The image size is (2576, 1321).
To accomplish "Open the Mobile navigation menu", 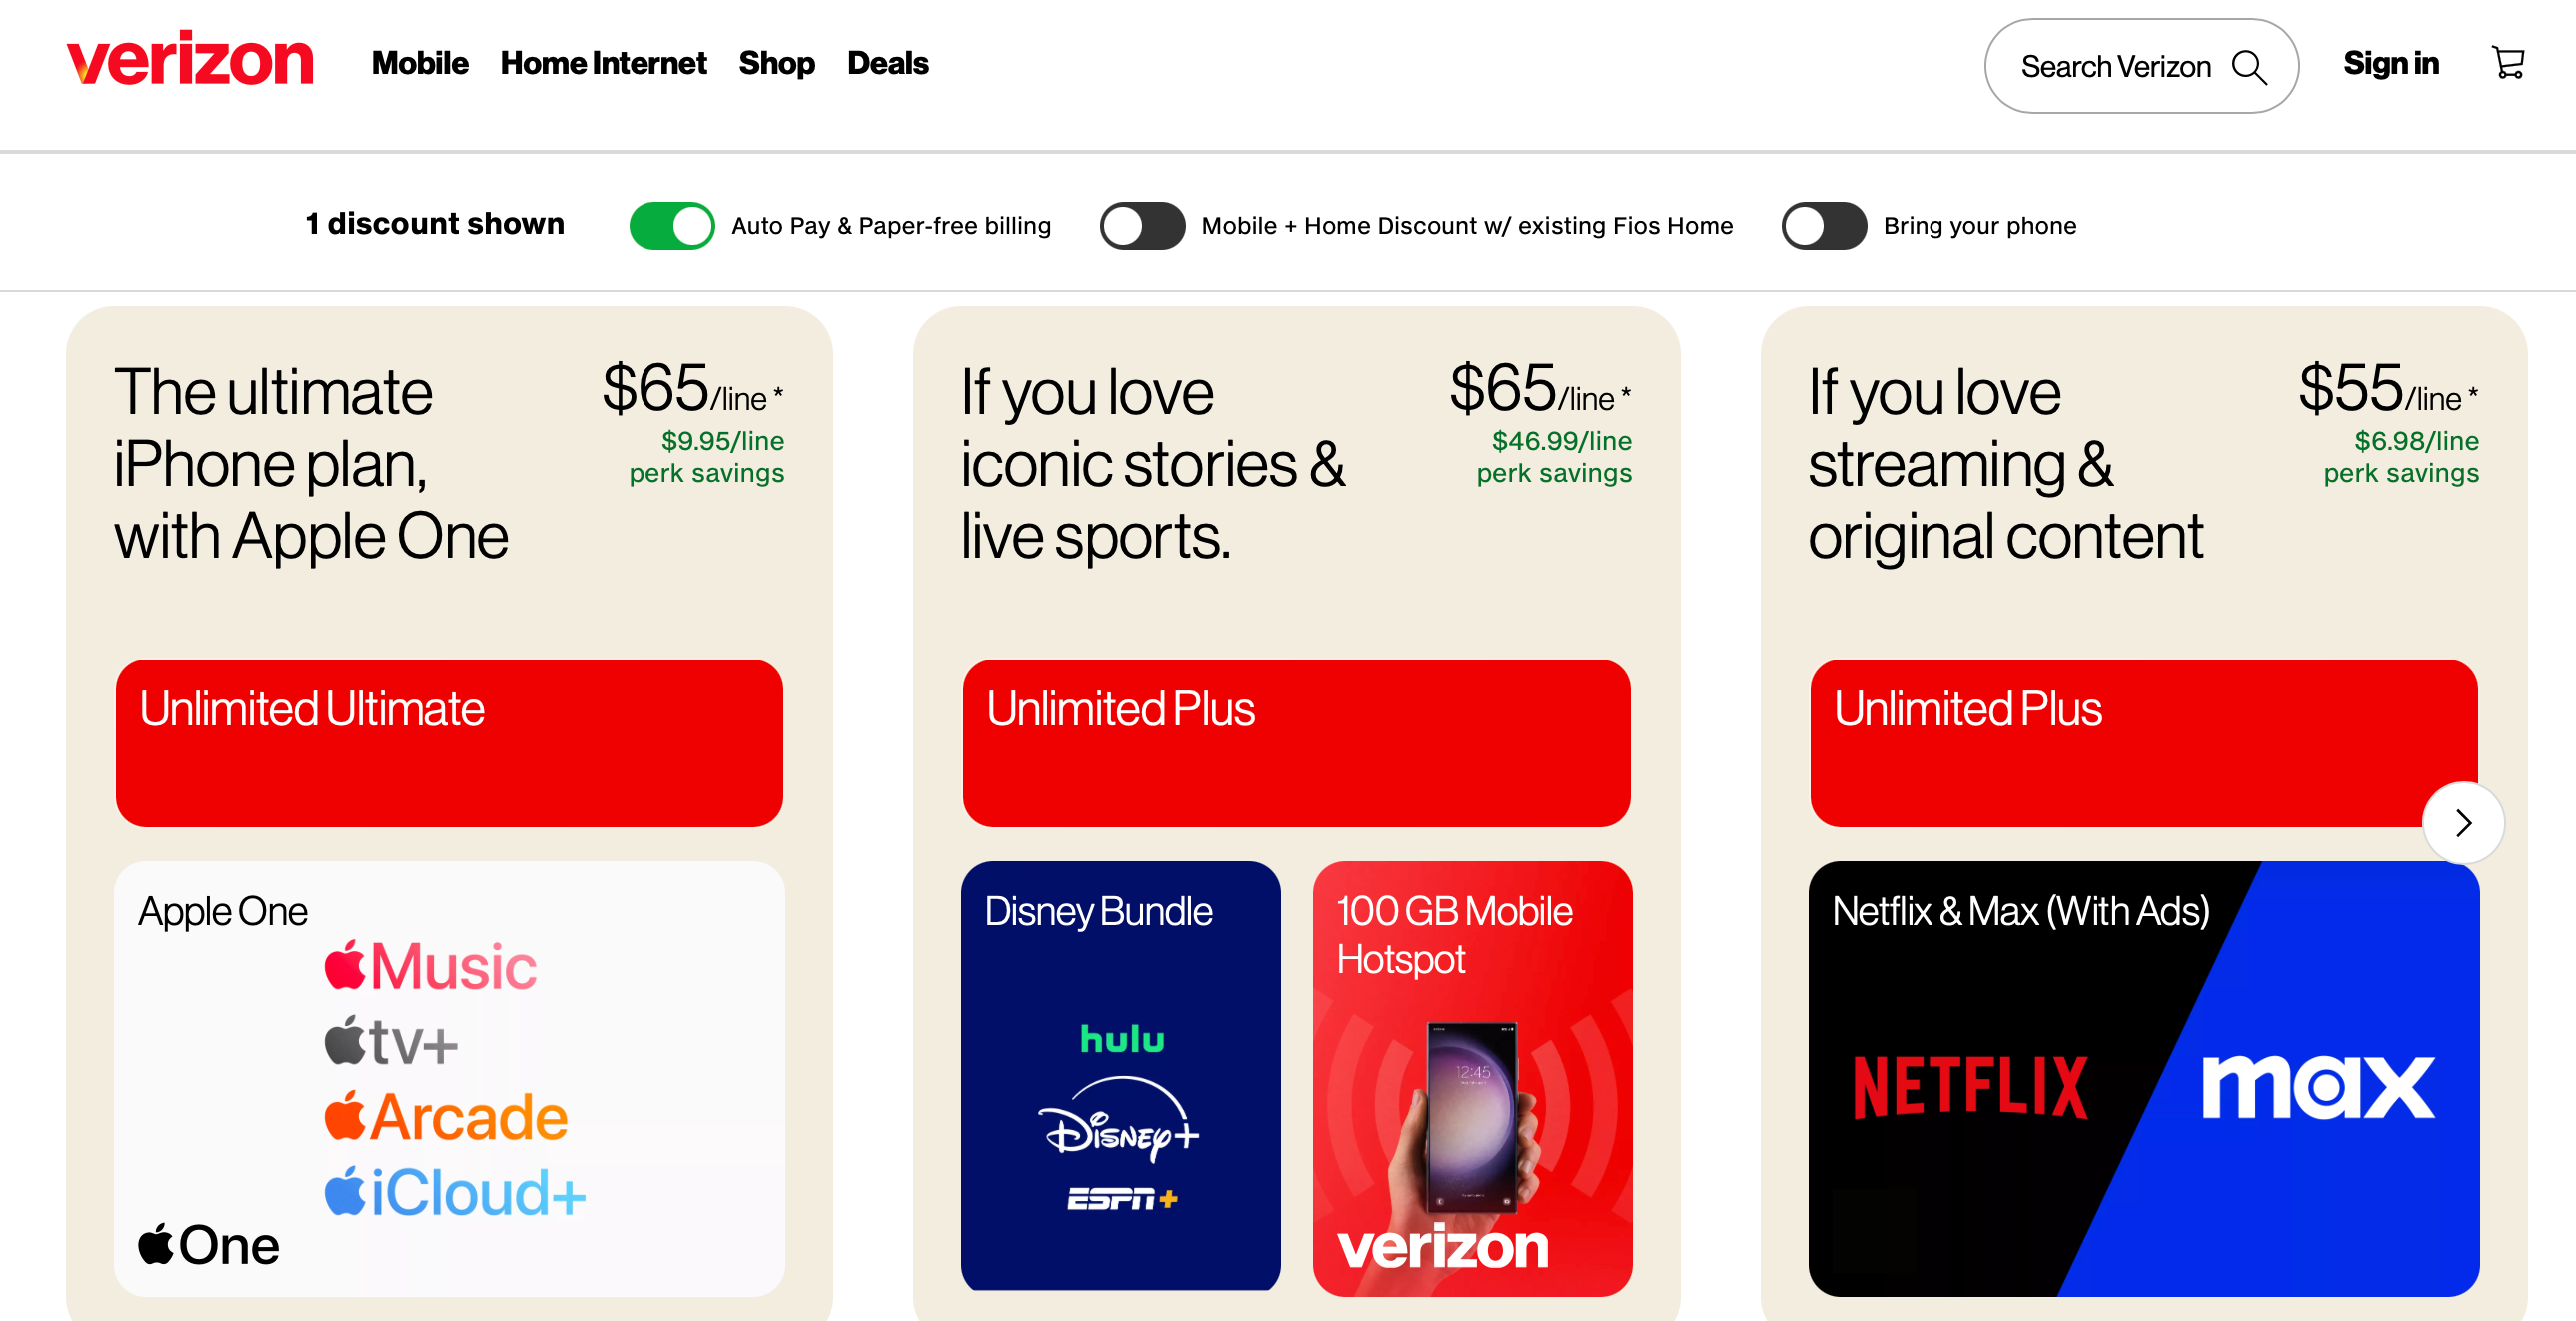I will [418, 62].
